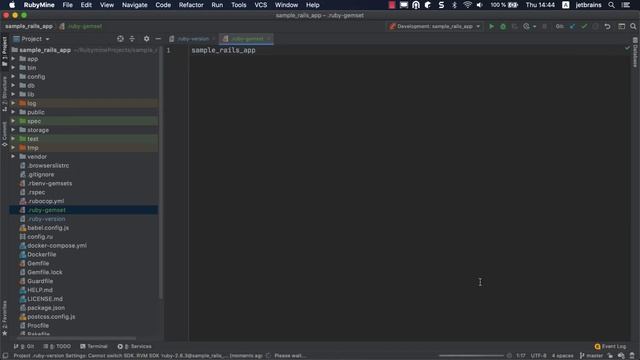Run the Development configuration with the green play icon

(x=491, y=27)
